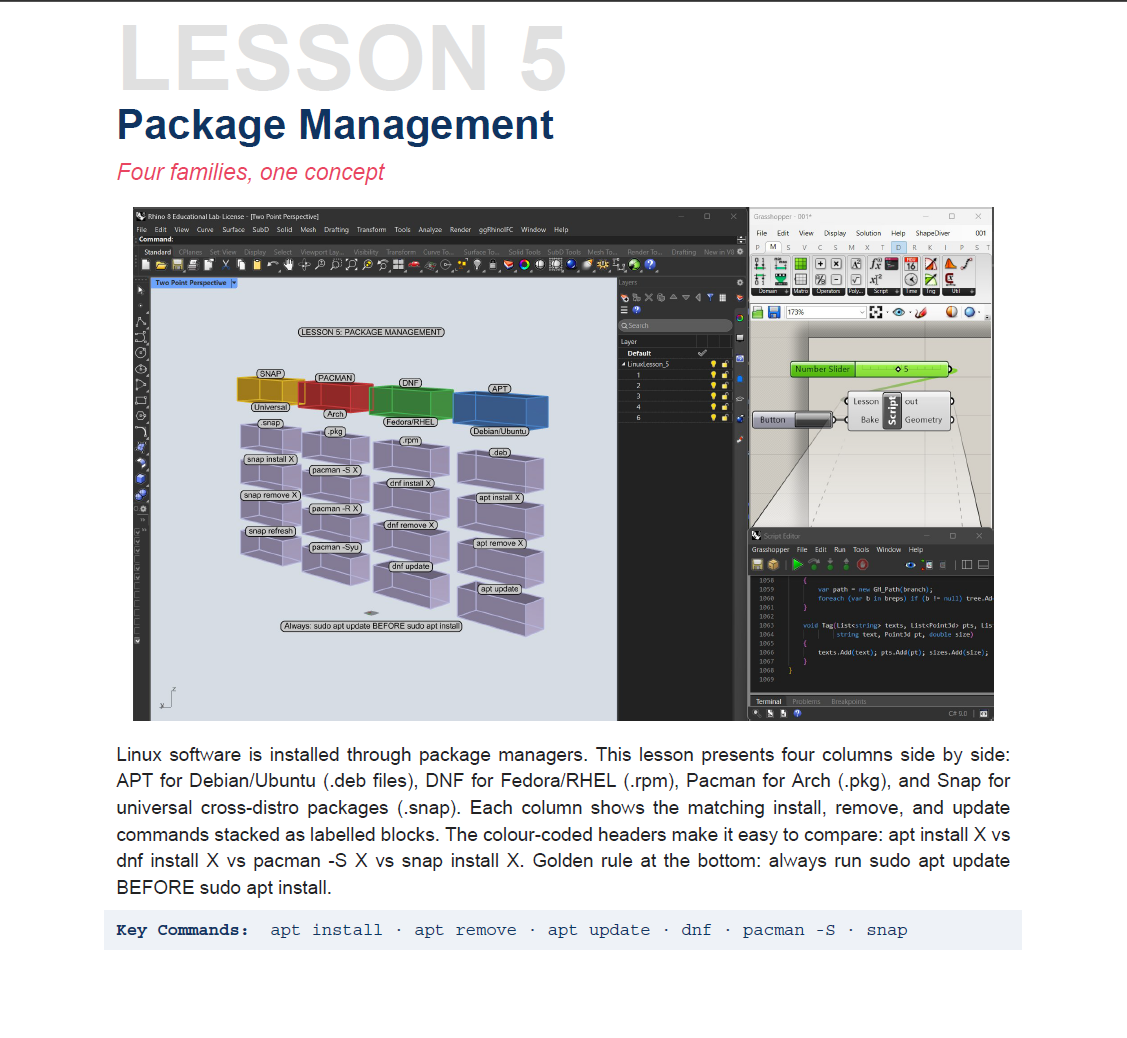Click the blue render sphere icon in Rhino
1127x1038 pixels.
(x=571, y=265)
